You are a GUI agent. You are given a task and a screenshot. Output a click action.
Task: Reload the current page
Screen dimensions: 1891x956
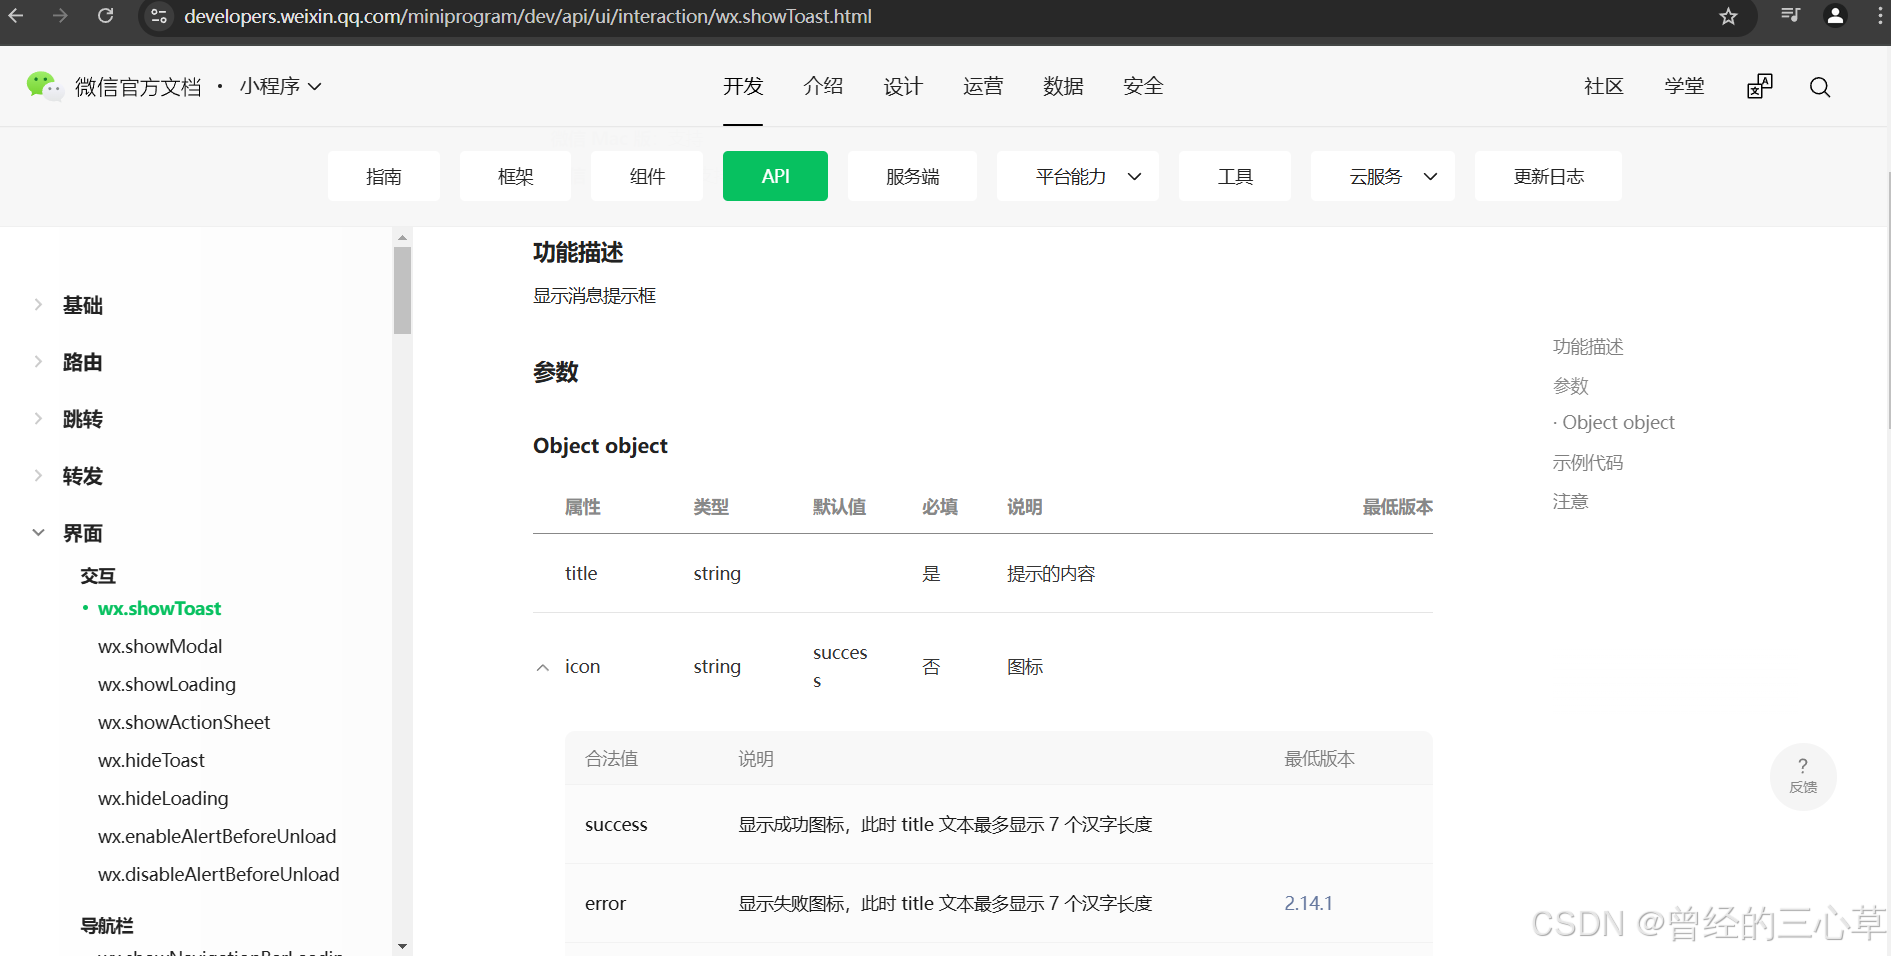tap(105, 16)
